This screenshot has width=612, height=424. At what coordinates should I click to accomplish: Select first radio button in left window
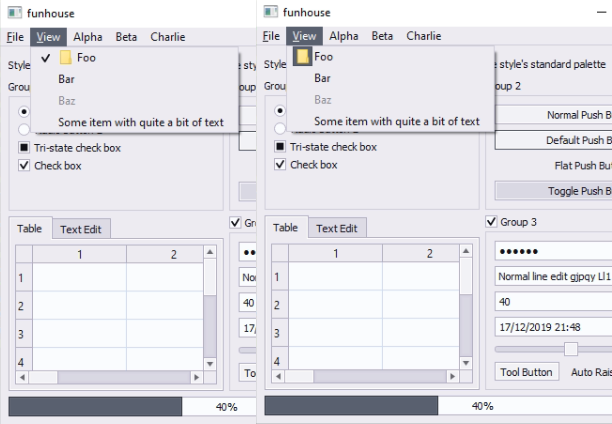tap(24, 112)
